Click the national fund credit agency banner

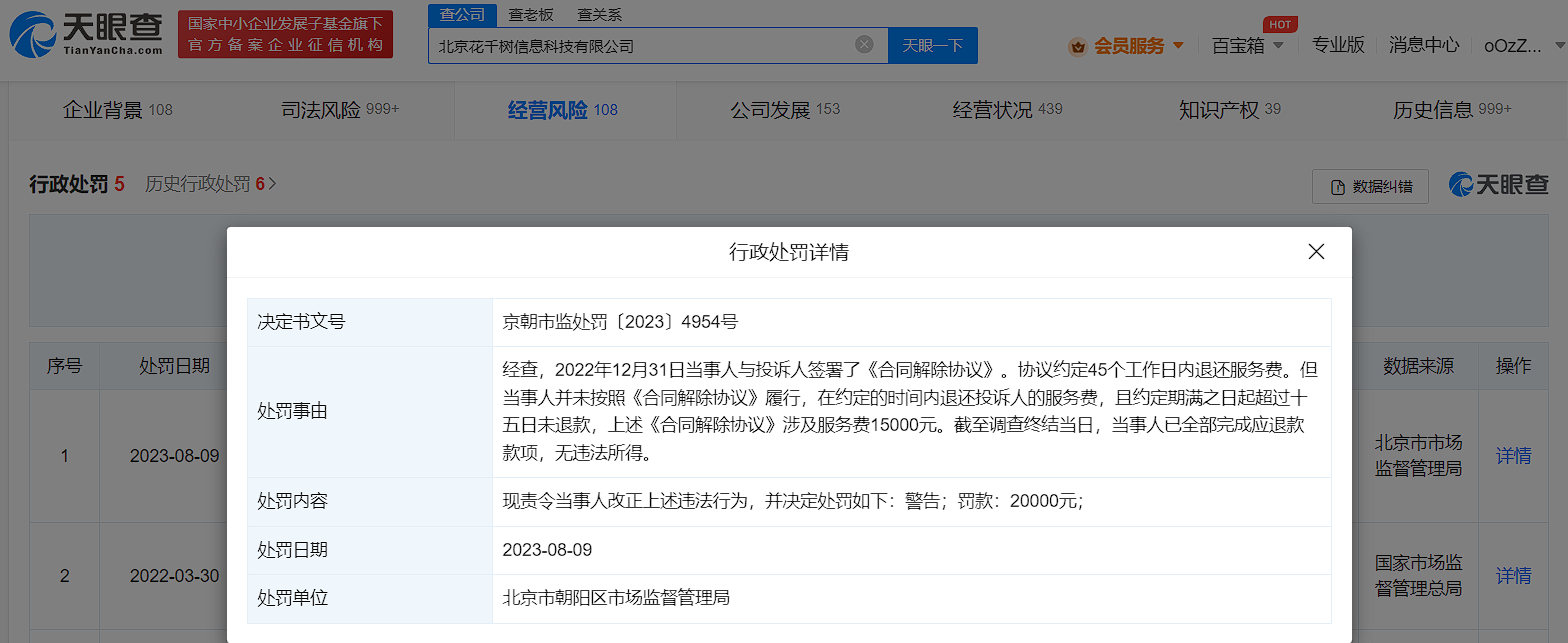click(286, 35)
